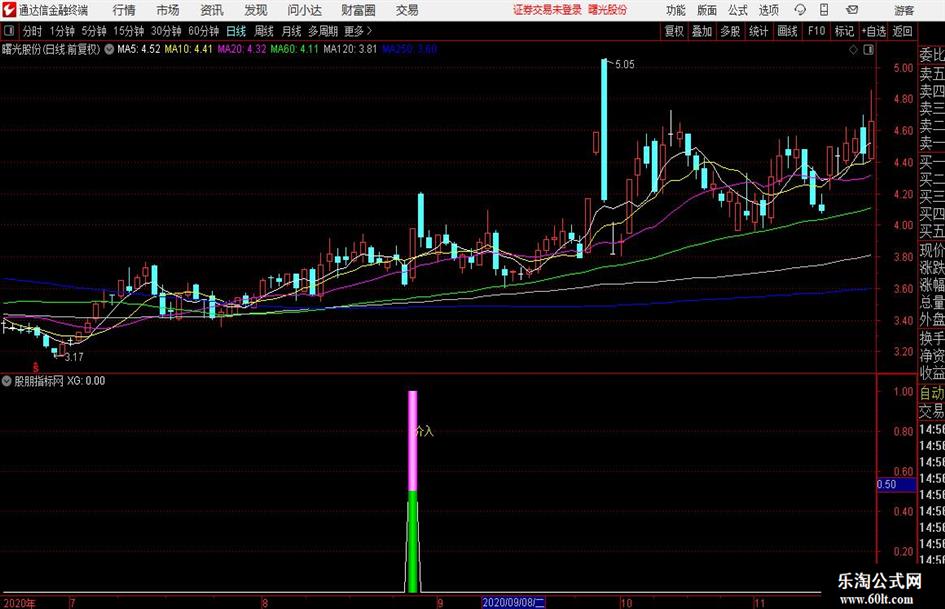Click the 介入 signal bar in indicator
This screenshot has width=945, height=609.
click(x=413, y=491)
